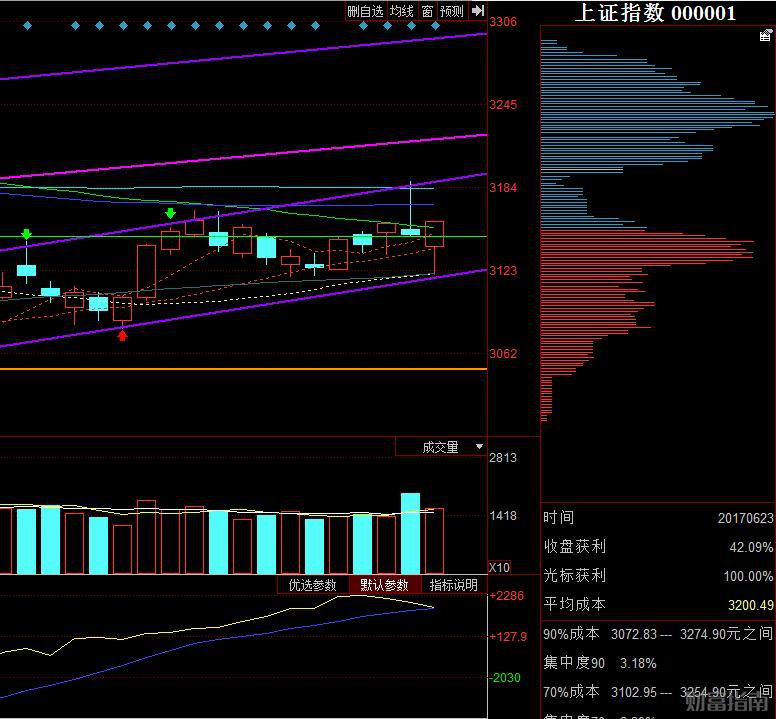Click the 1418 volume axis label
This screenshot has width=776, height=719.
pos(503,516)
